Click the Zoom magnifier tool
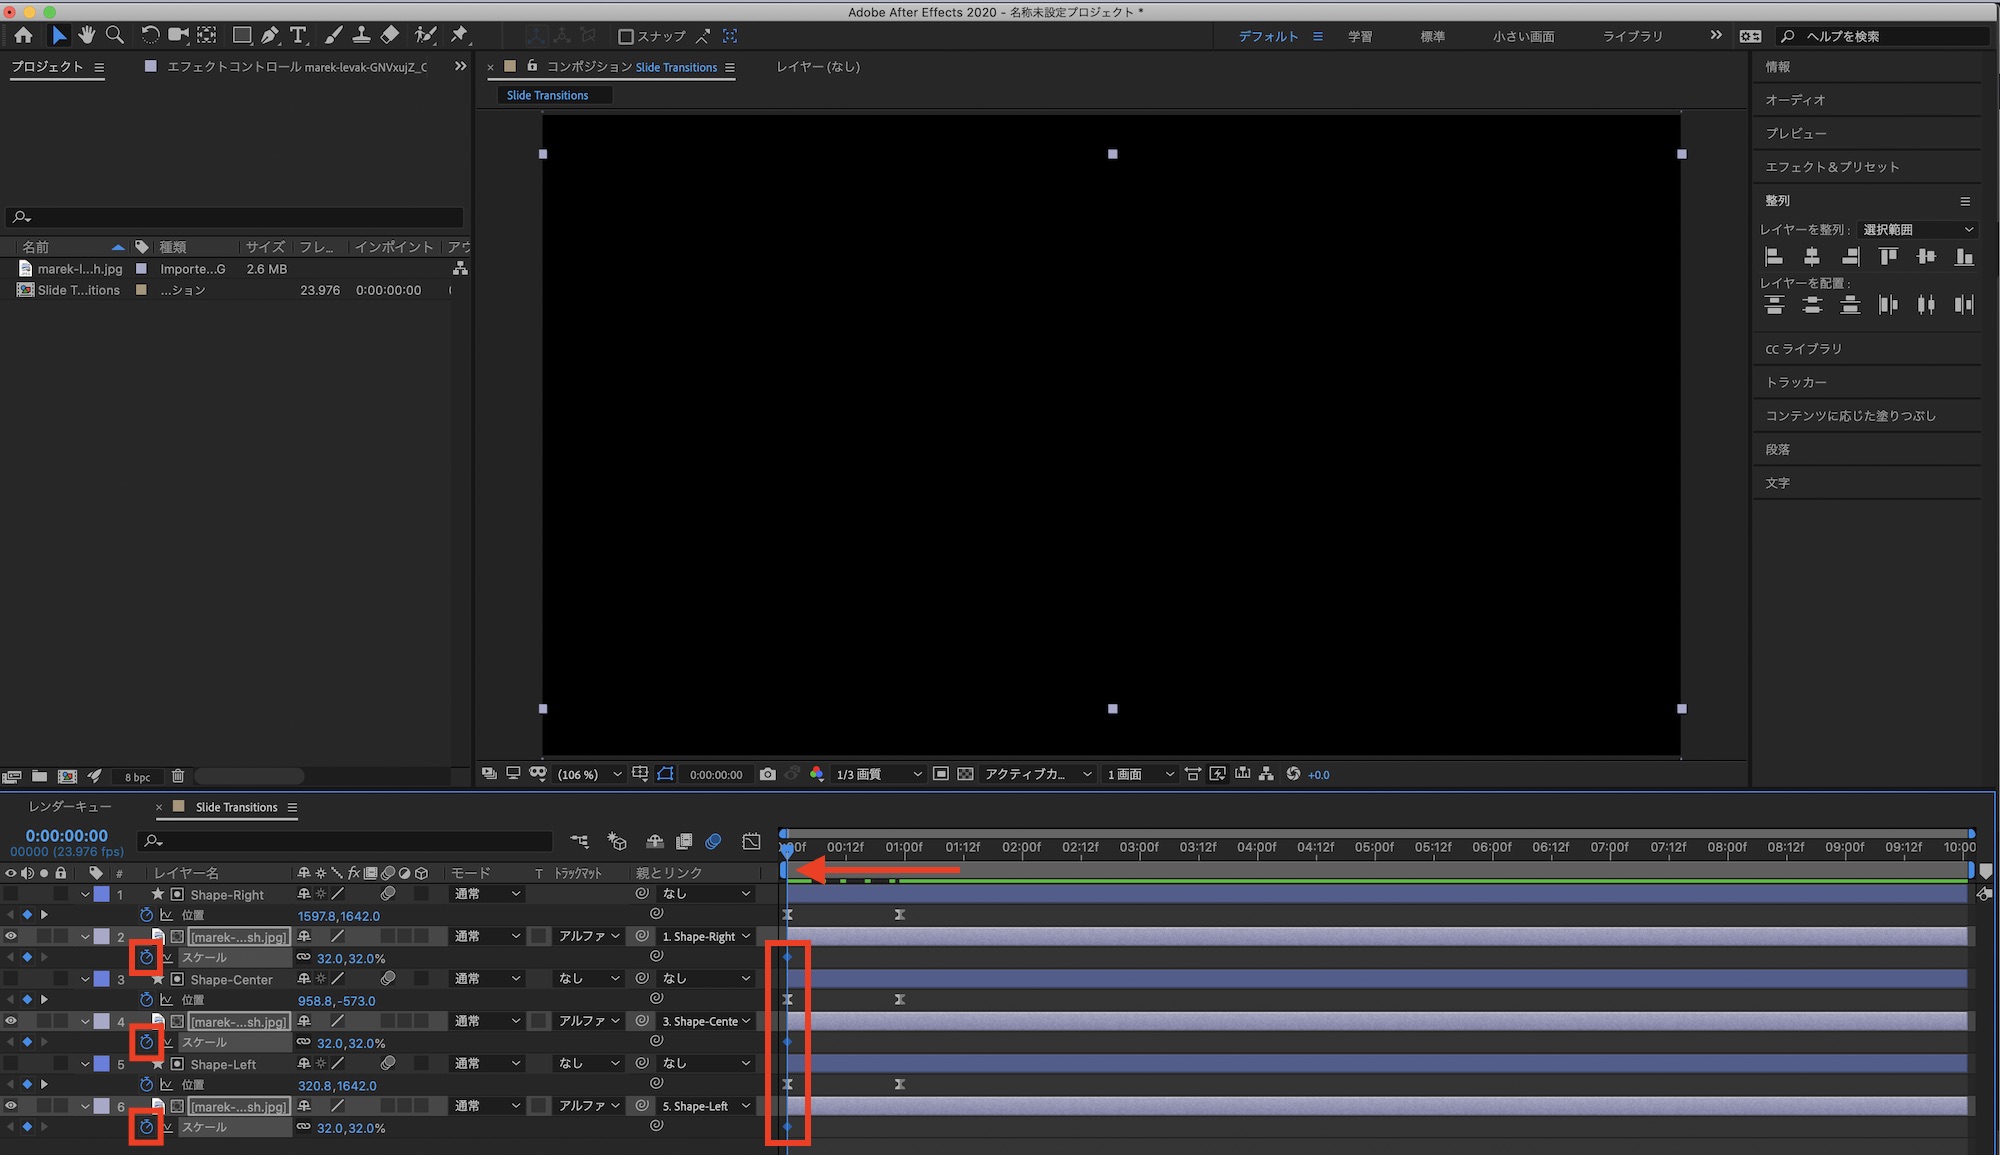Image resolution: width=2000 pixels, height=1155 pixels. pos(115,35)
